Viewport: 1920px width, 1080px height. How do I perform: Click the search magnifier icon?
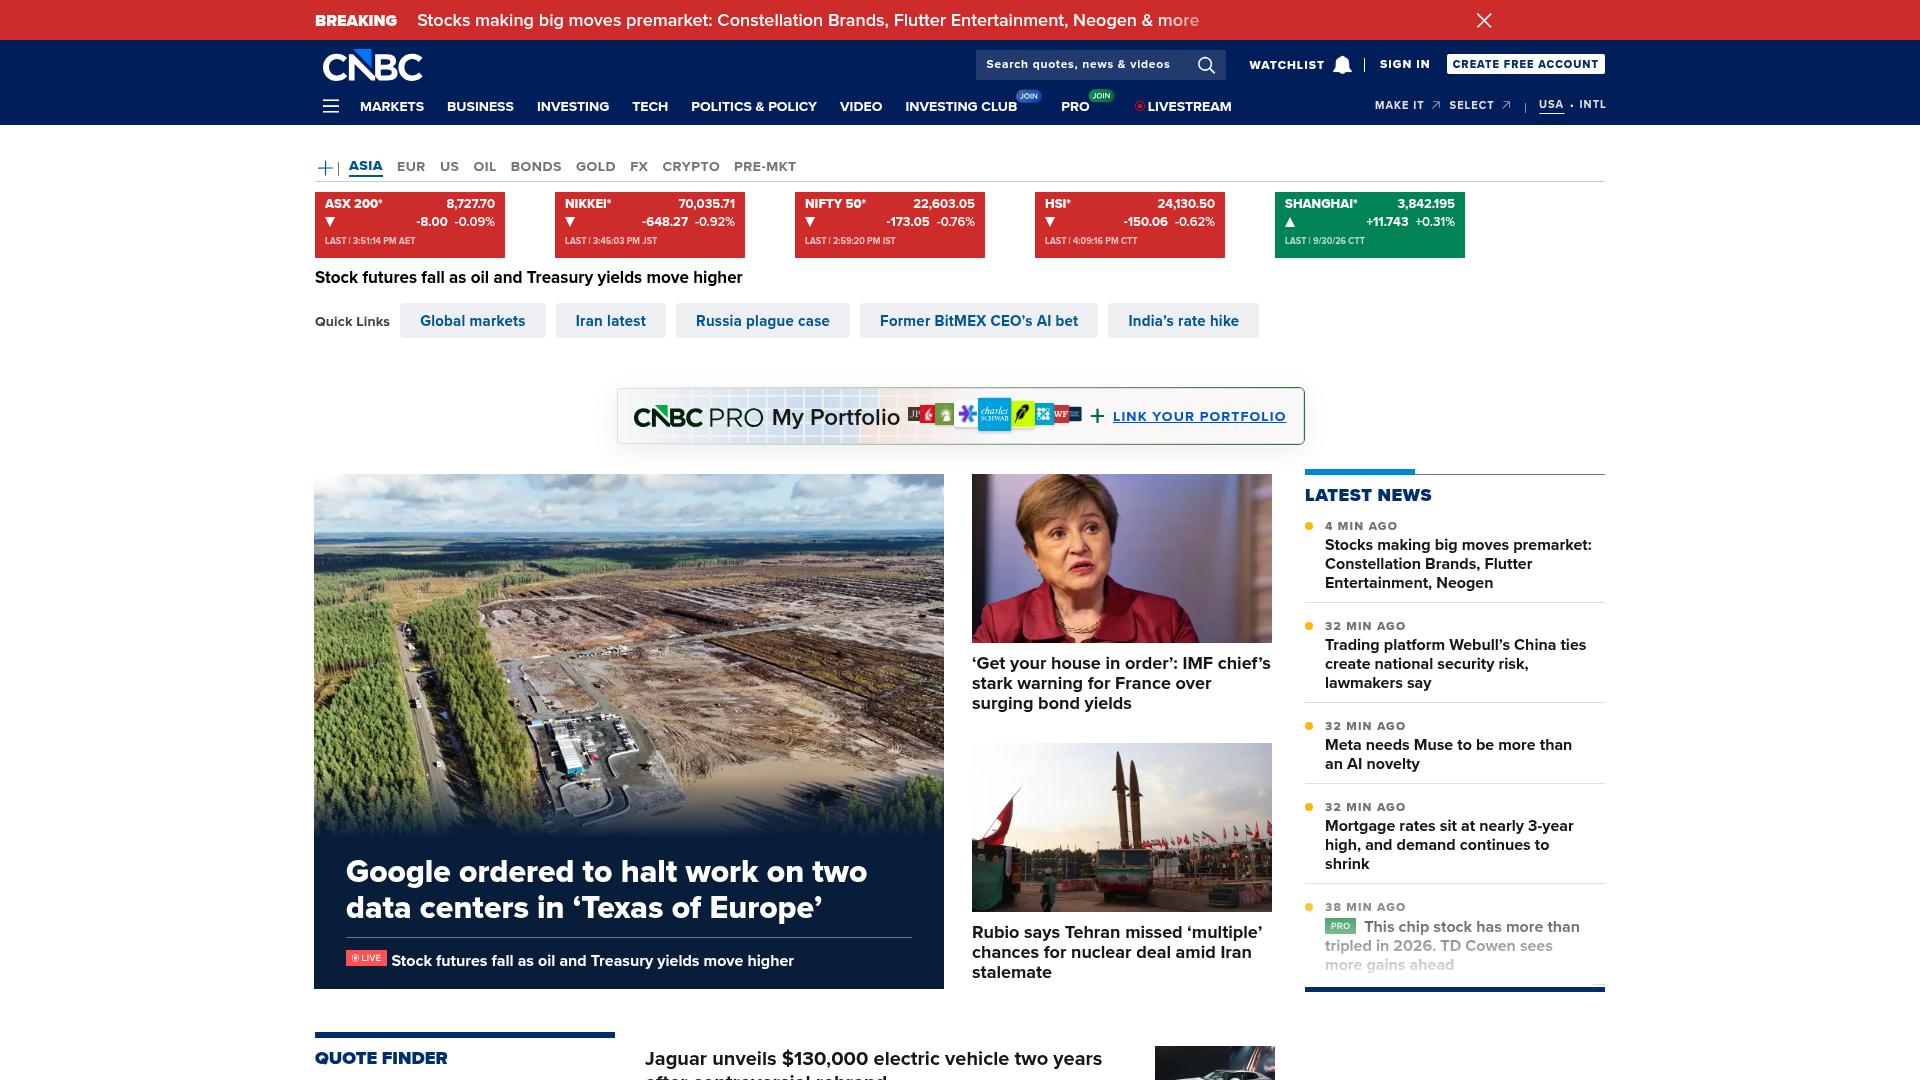click(1206, 65)
